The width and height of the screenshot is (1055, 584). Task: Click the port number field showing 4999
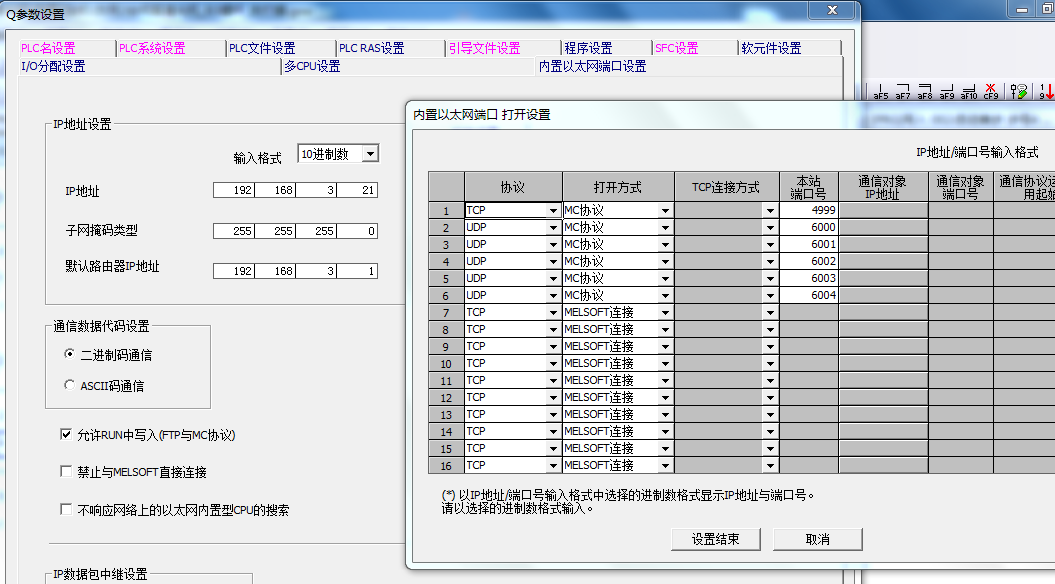click(x=808, y=211)
